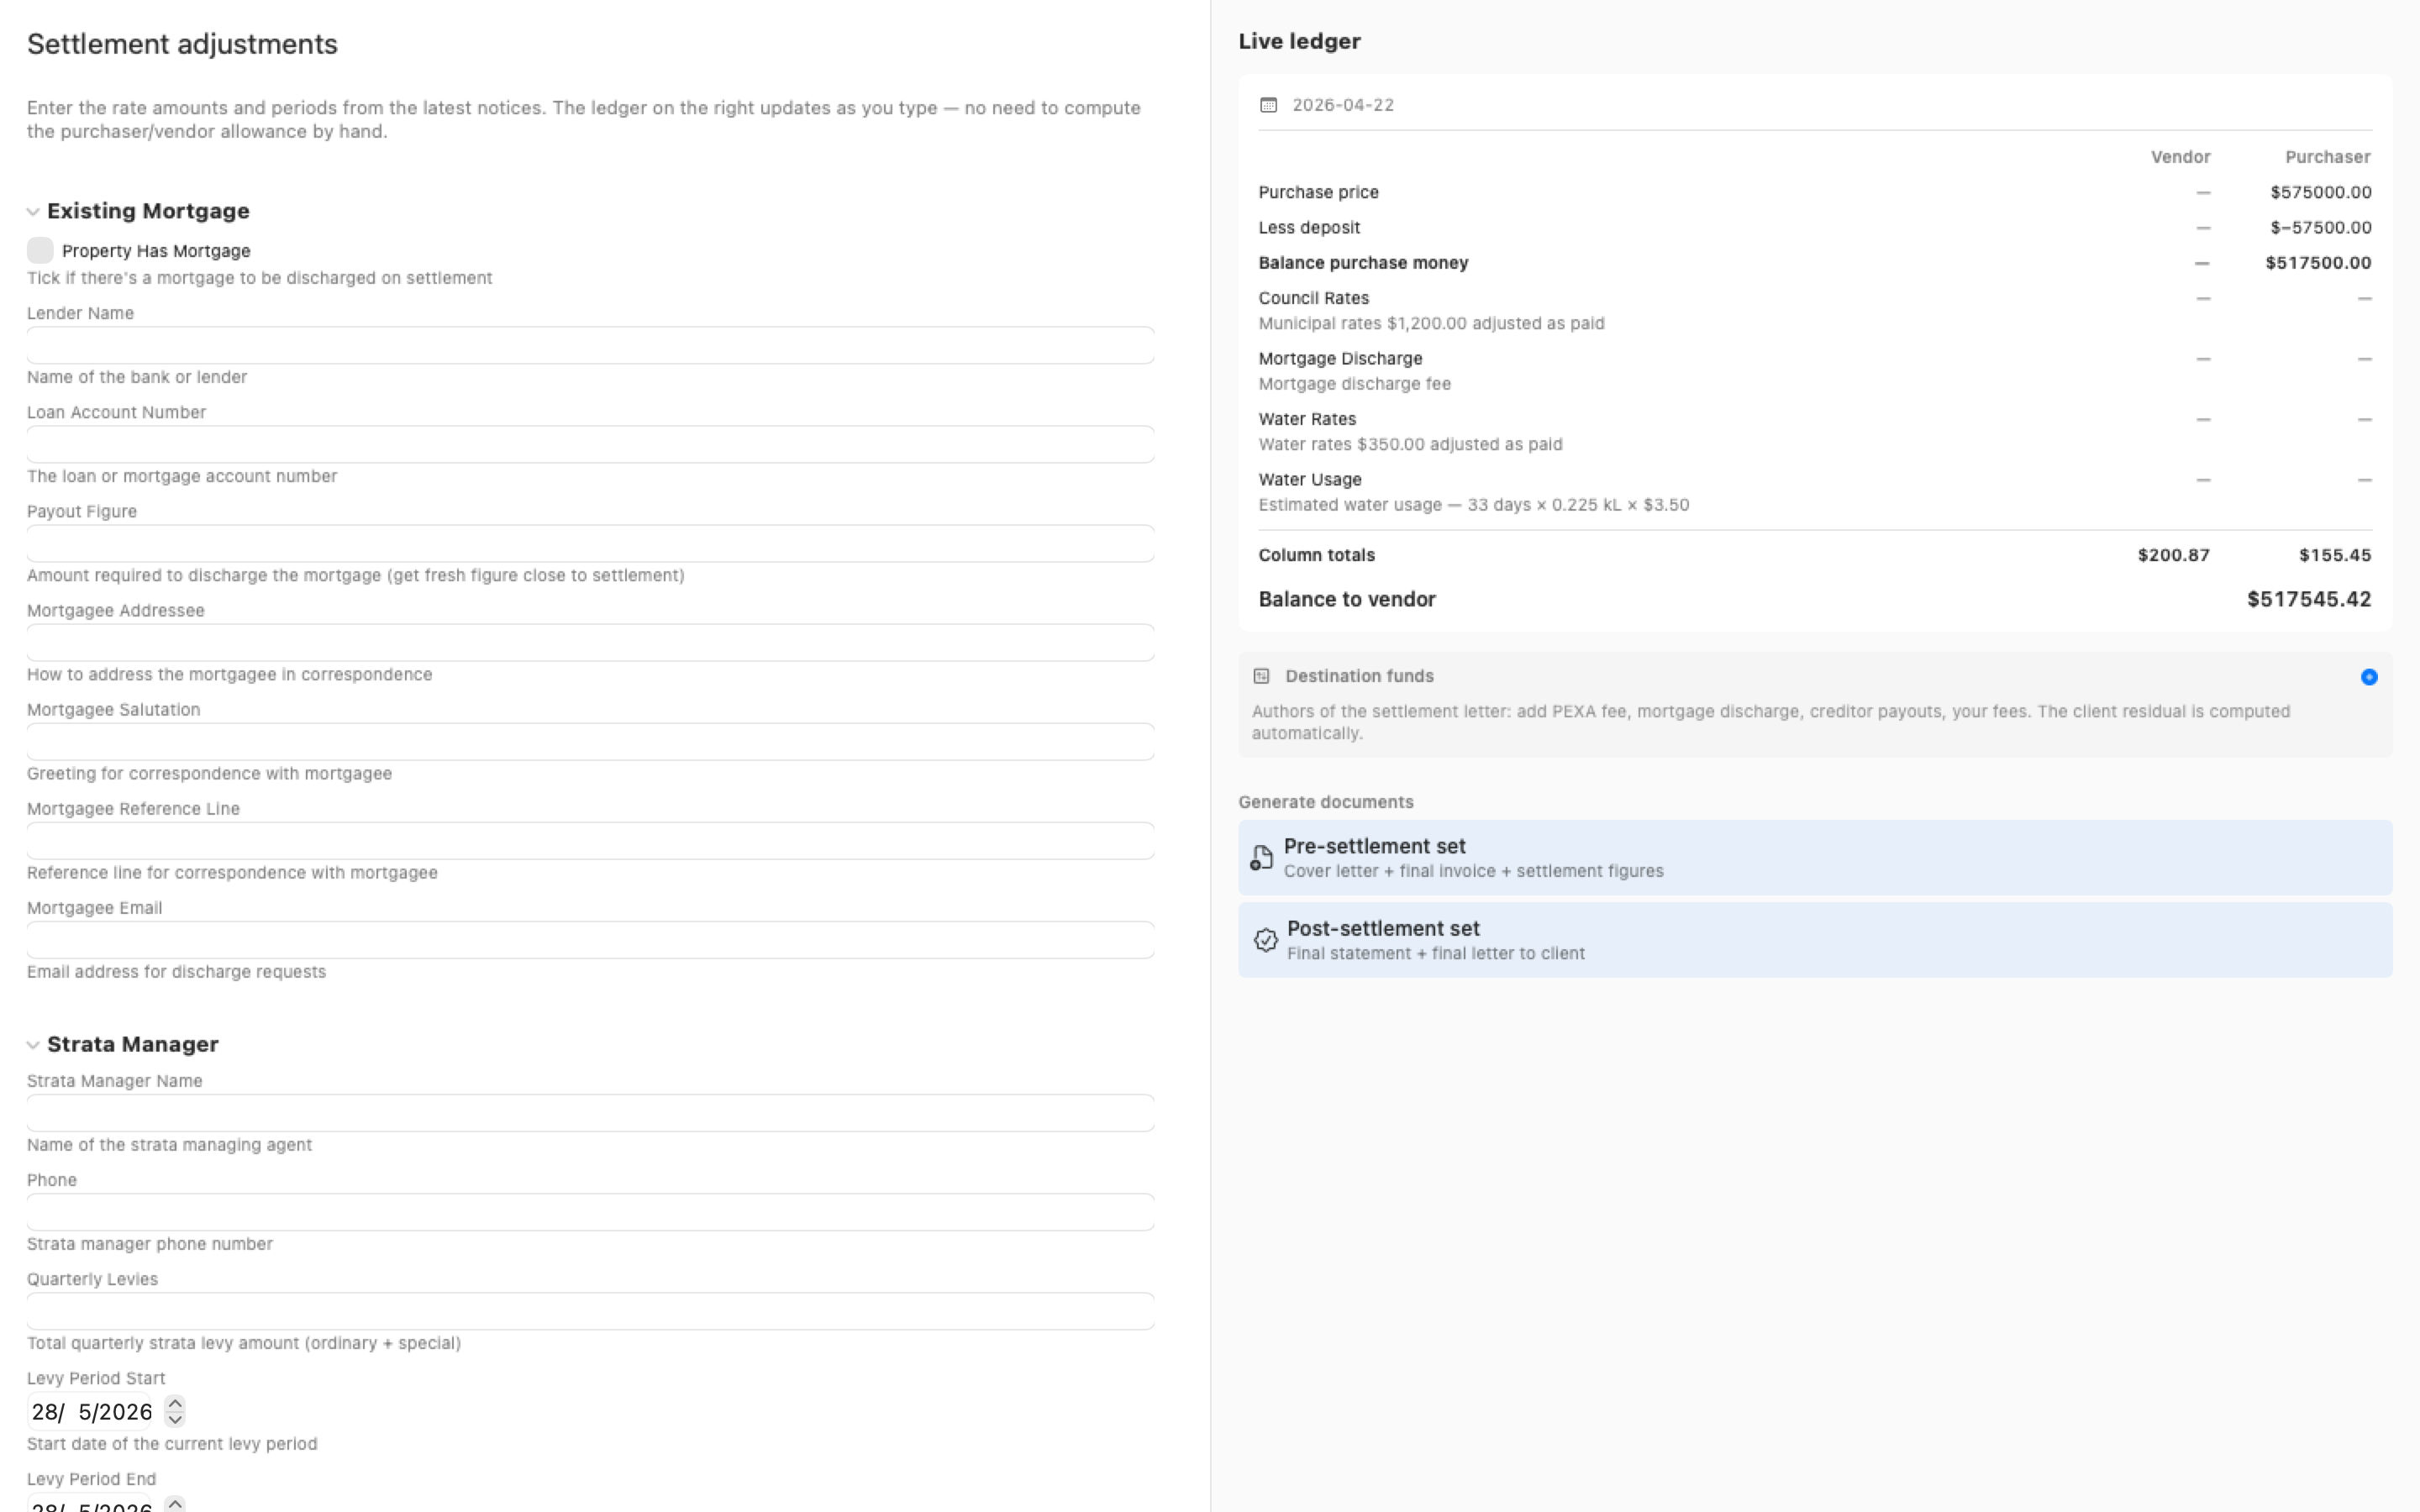Open the Destination funds panel

click(1814, 704)
